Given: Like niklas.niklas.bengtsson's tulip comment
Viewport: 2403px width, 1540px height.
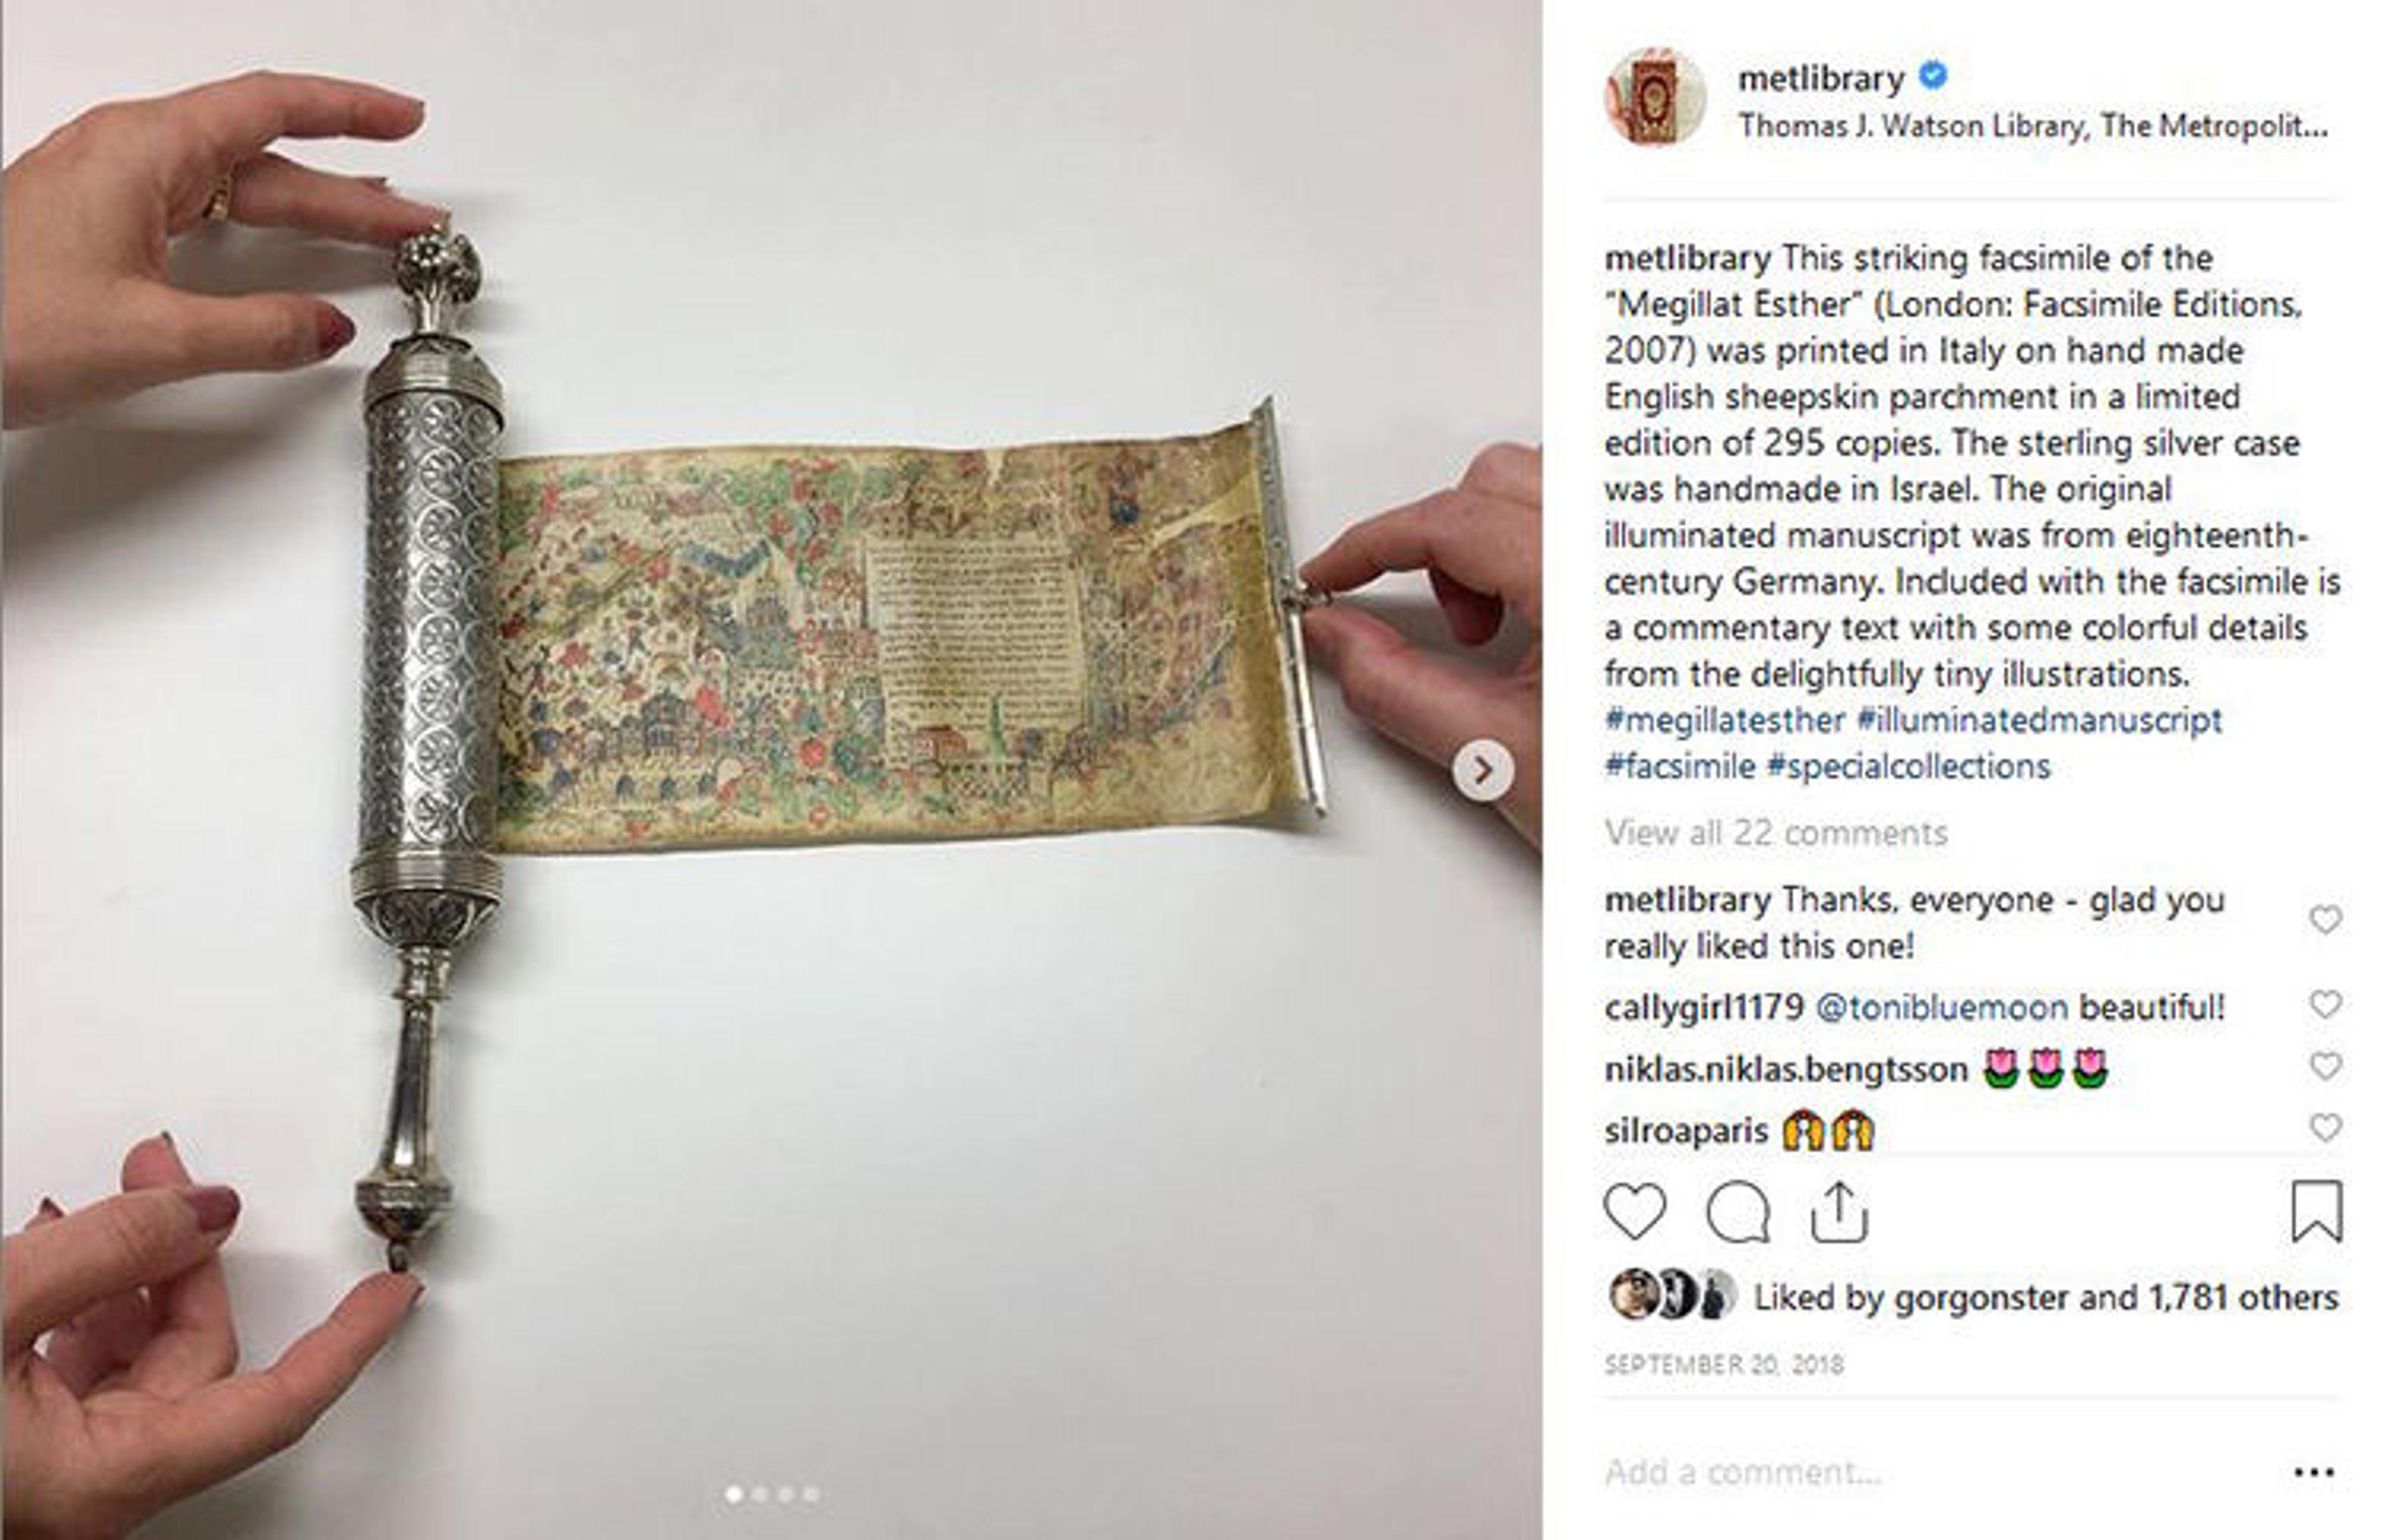Looking at the screenshot, I should pos(2326,1067).
